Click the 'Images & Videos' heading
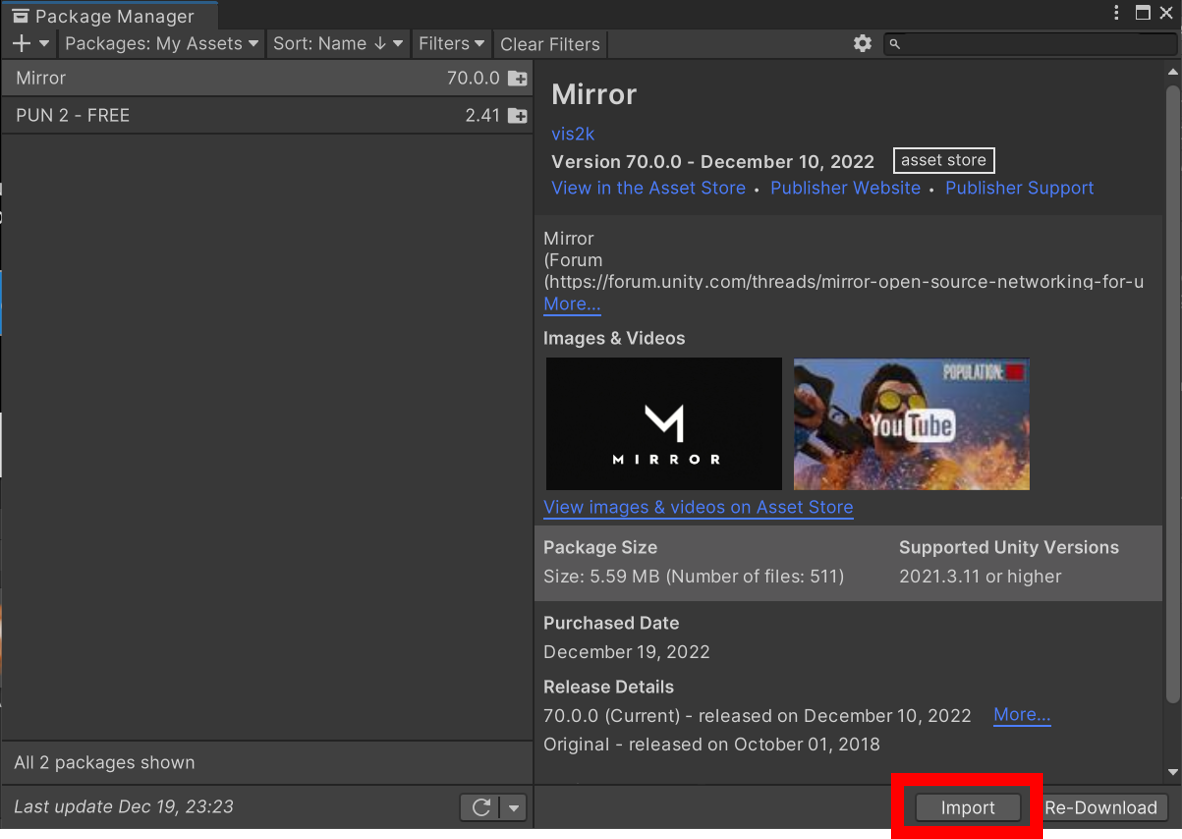Screen dimensions: 1182x839 pyautogui.click(x=614, y=338)
